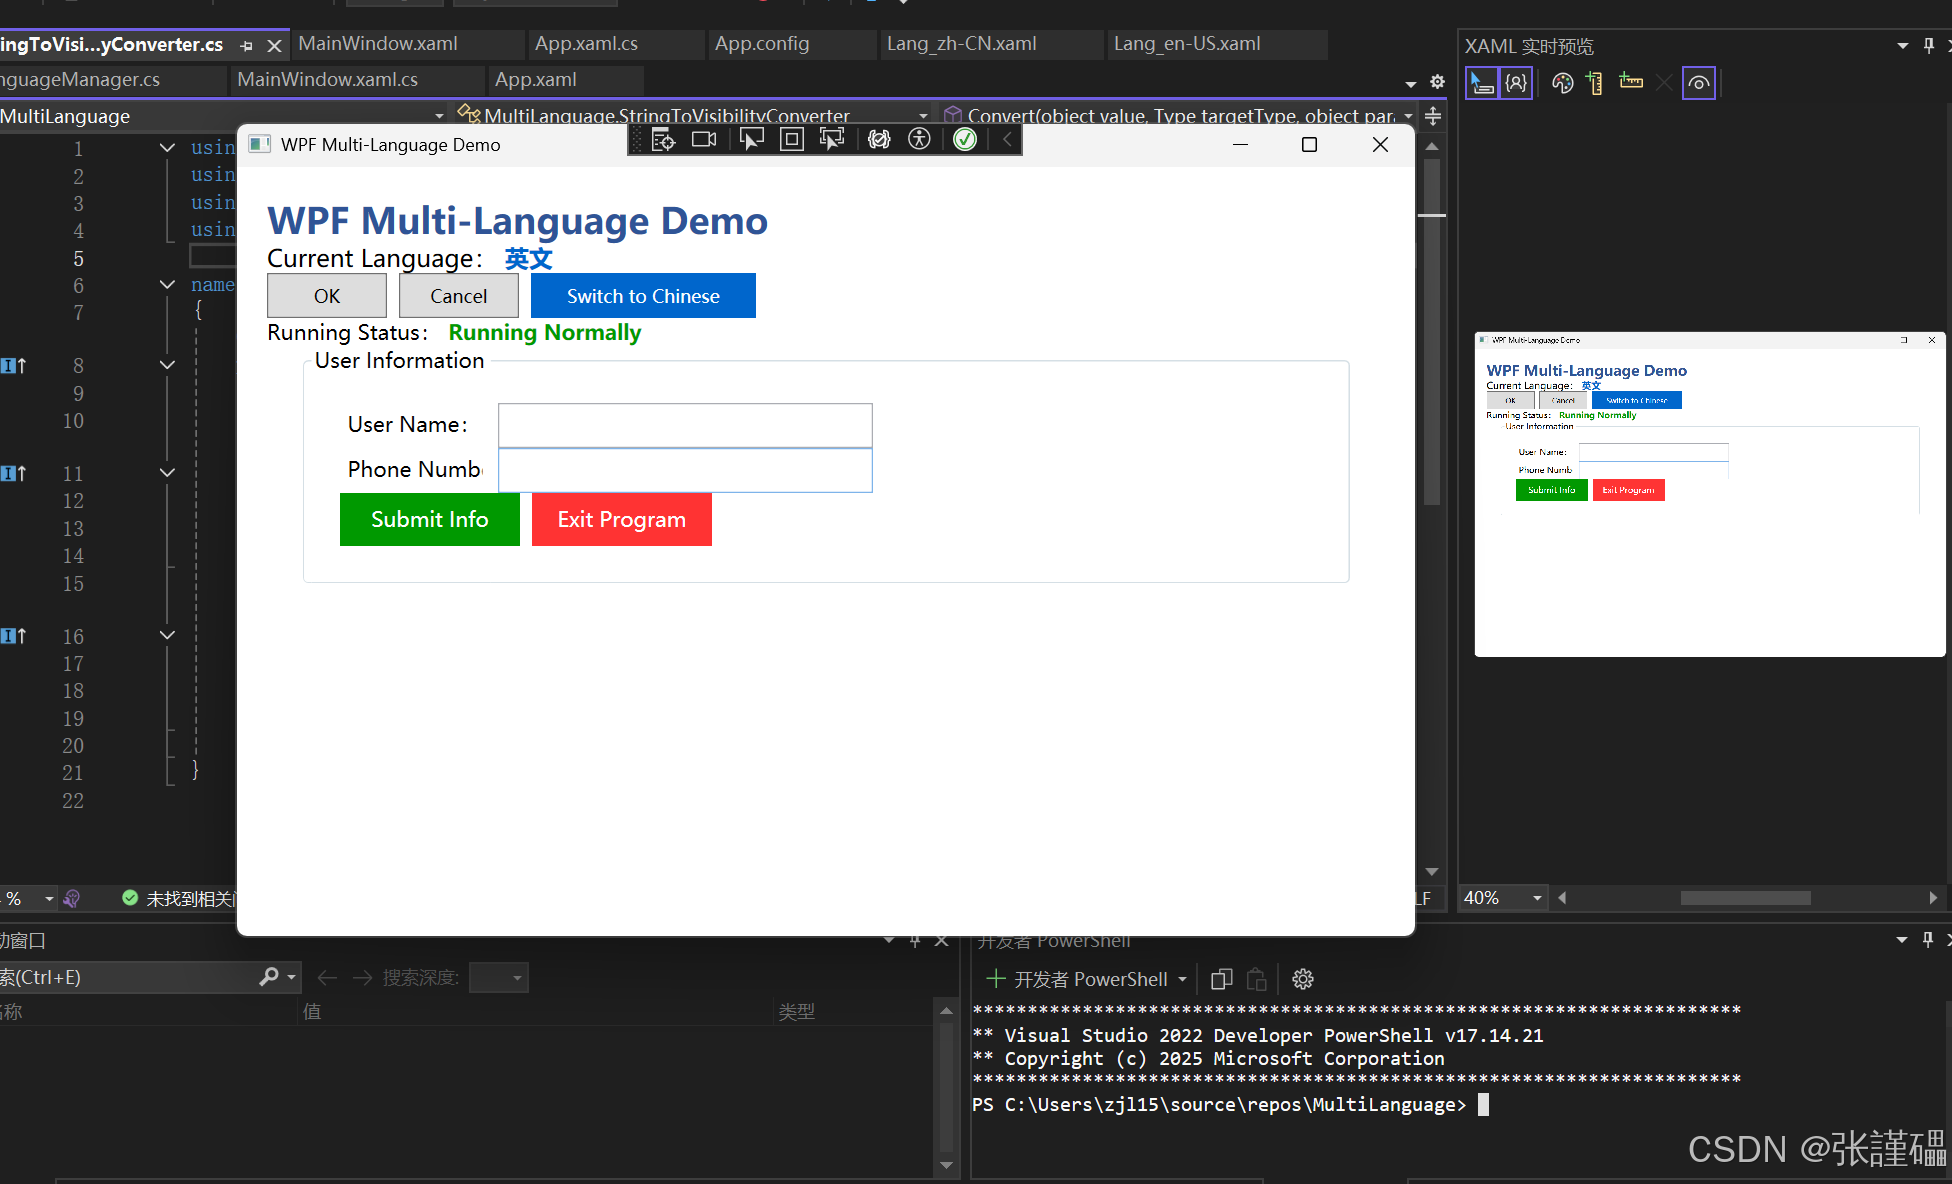This screenshot has width=1952, height=1184.
Task: Activate Select Element in the debug toolbar
Action: pos(751,140)
